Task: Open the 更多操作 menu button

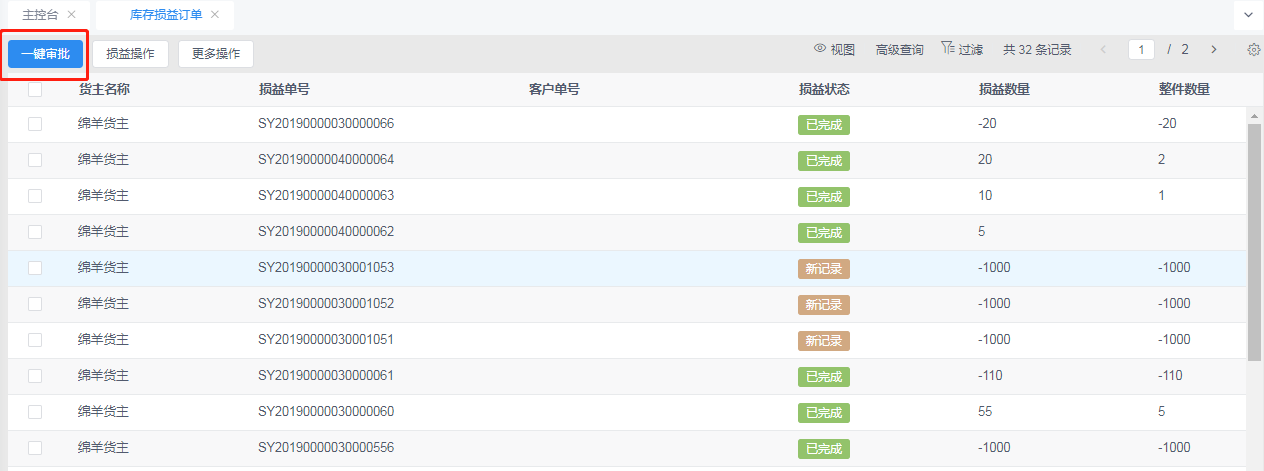Action: click(x=216, y=54)
